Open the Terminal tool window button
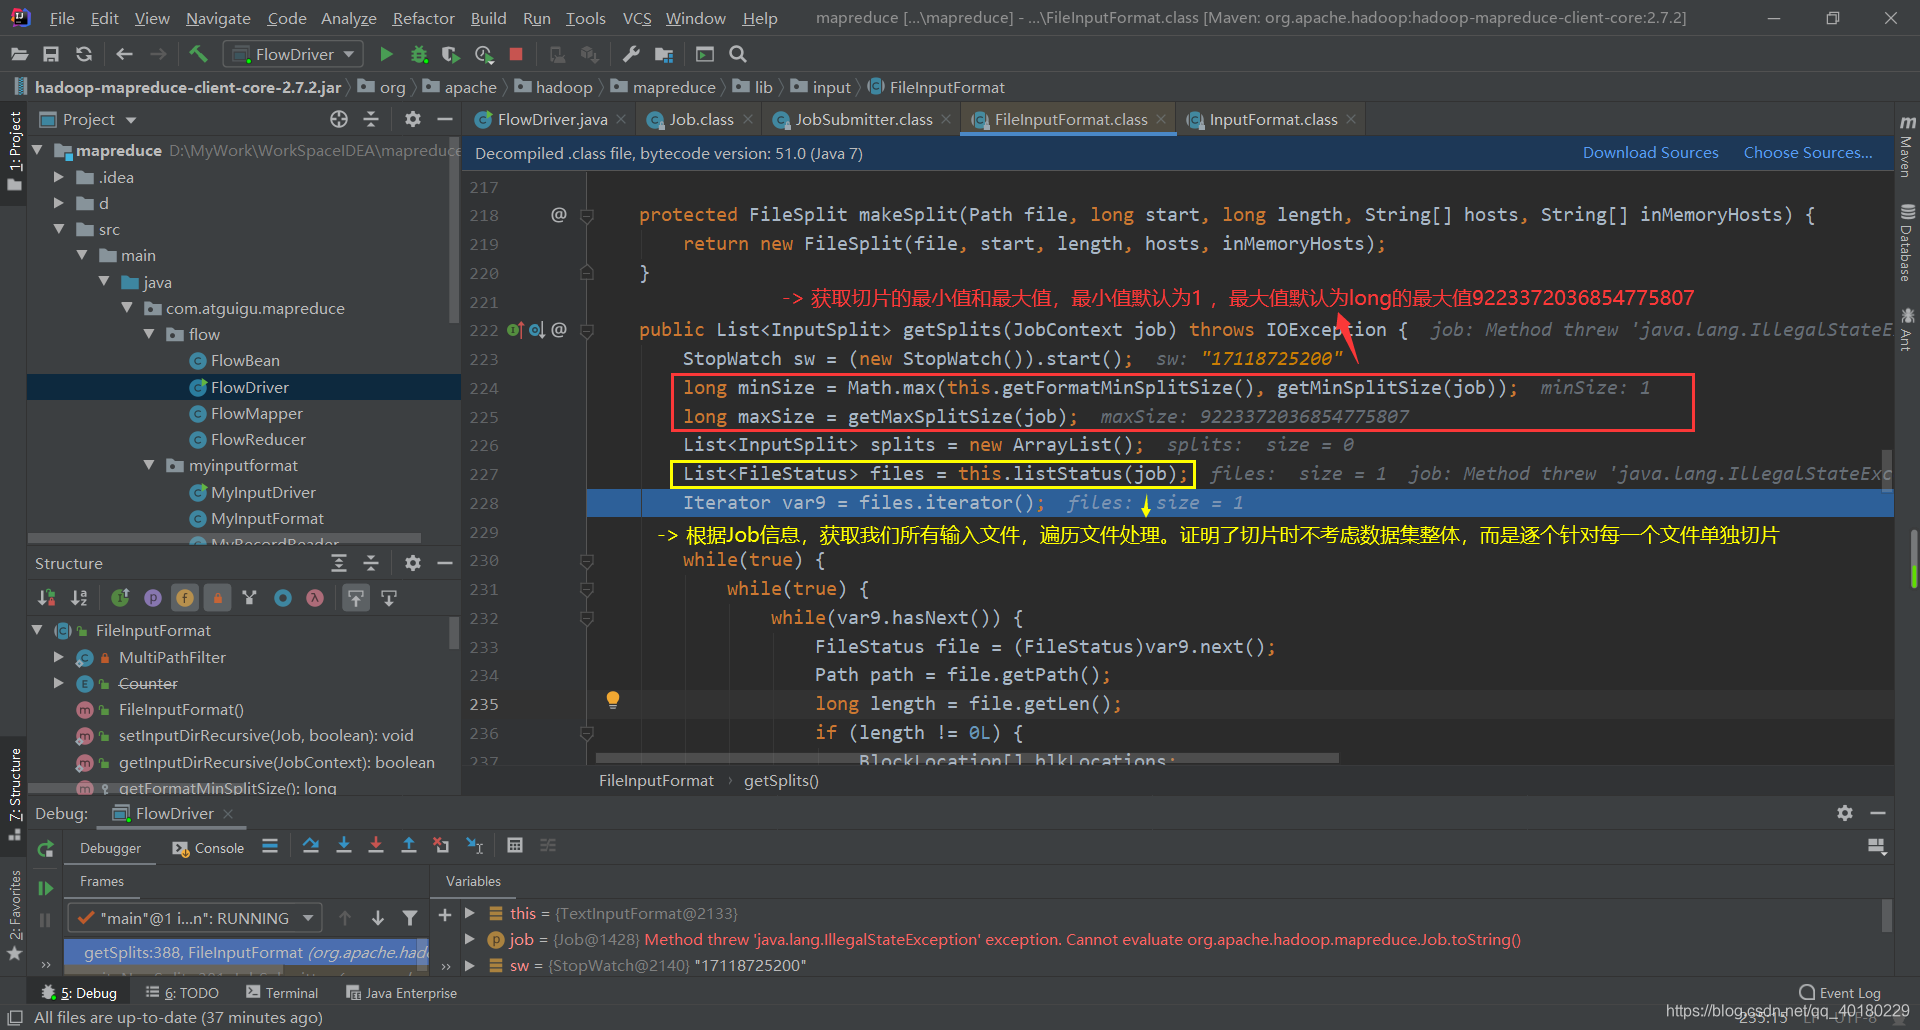 (282, 993)
